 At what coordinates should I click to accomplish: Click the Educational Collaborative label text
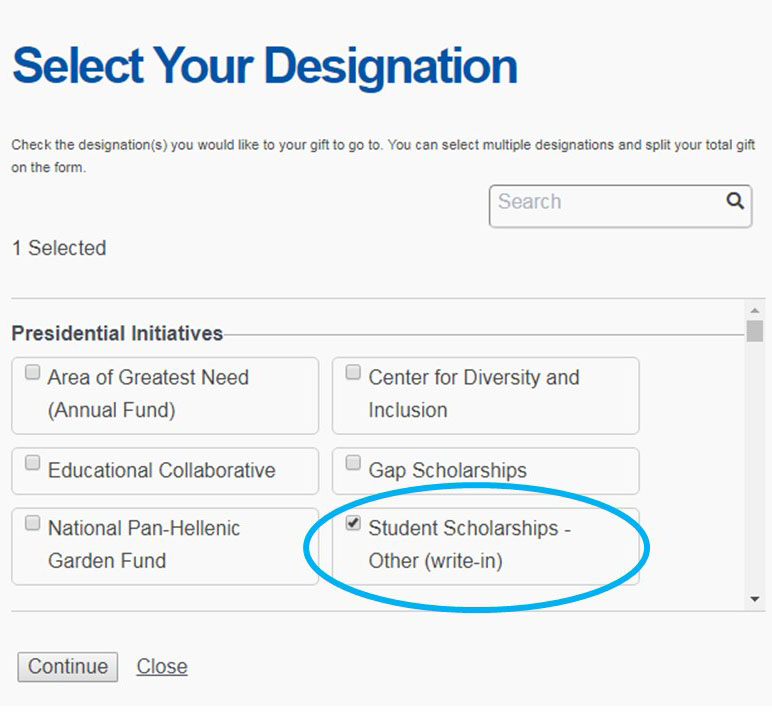tap(161, 470)
